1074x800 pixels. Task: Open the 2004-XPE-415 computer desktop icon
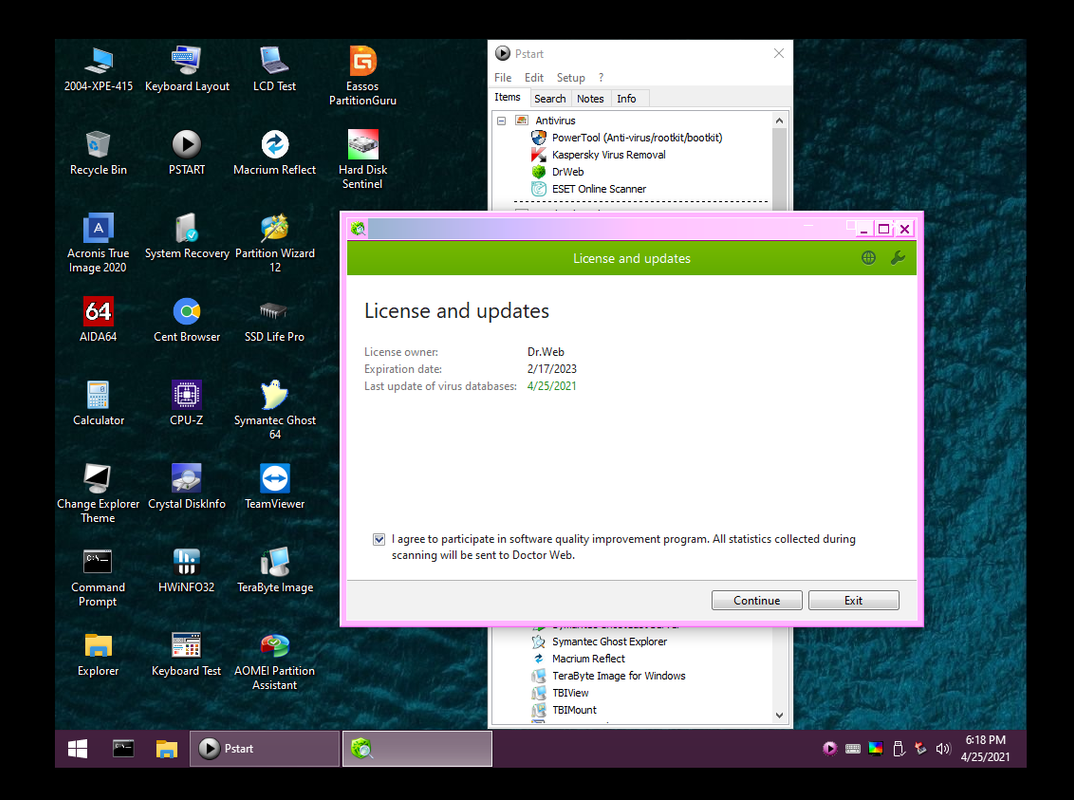coord(99,68)
